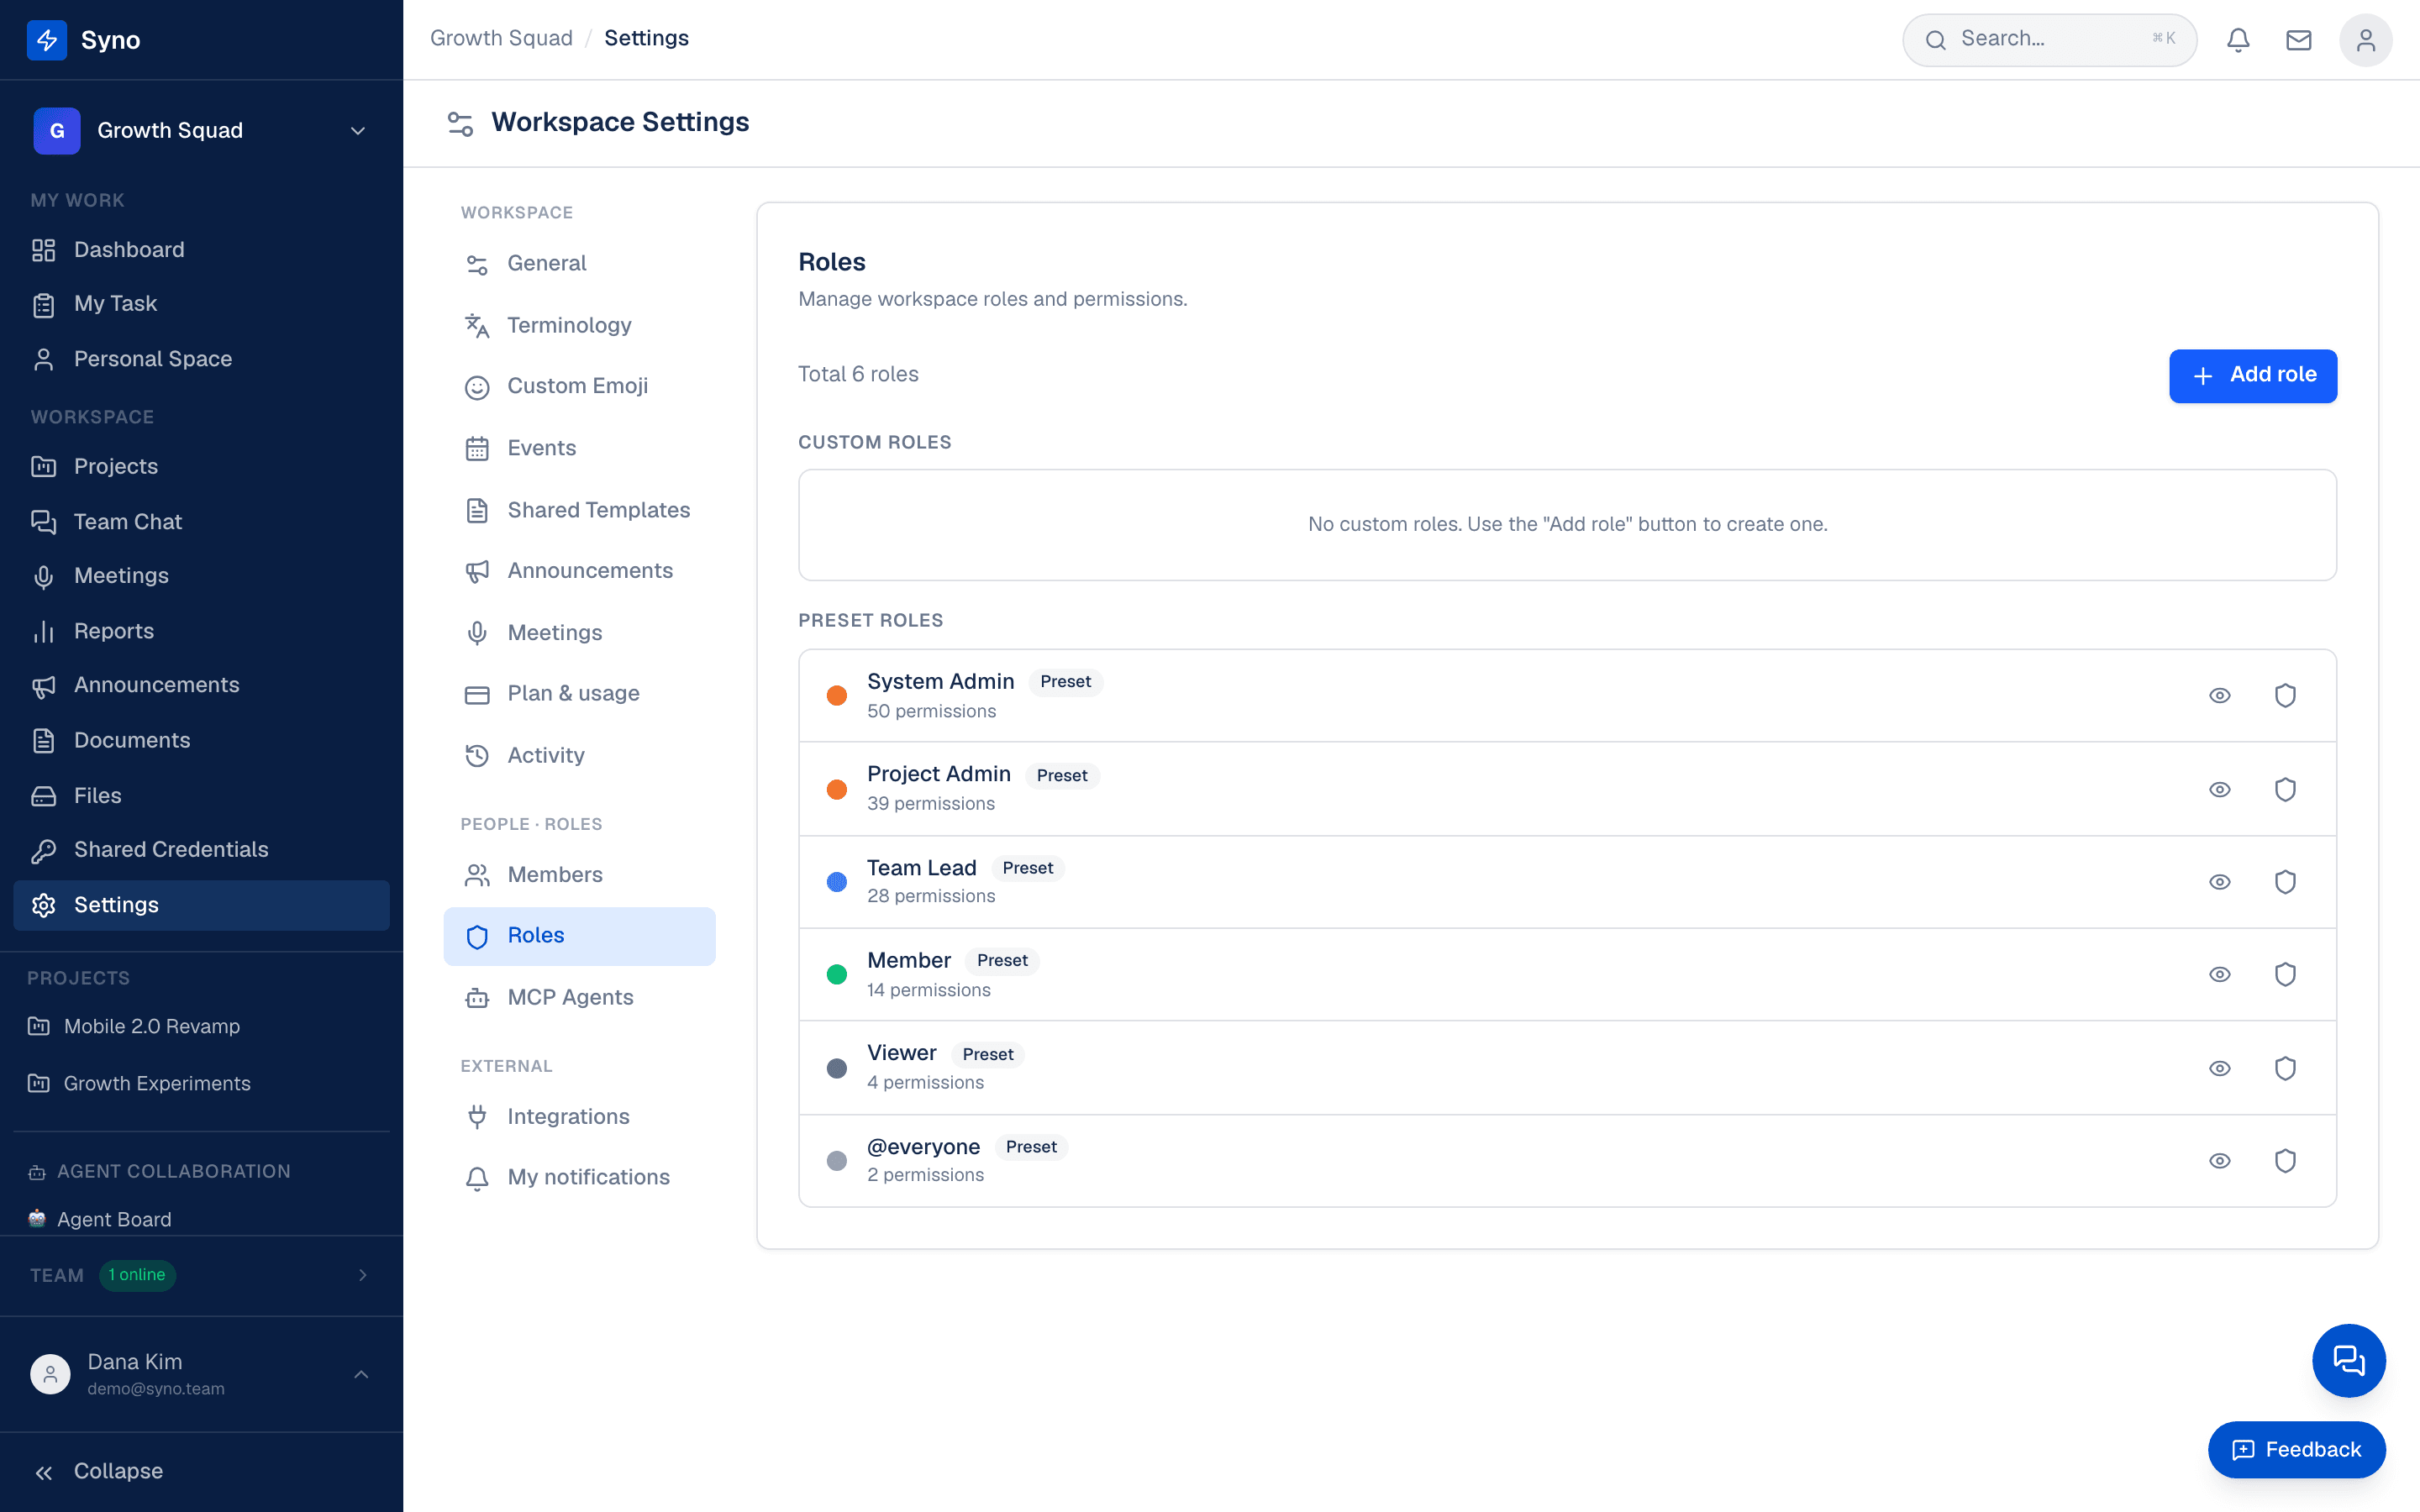Click shield icon for Team Lead role
2420x1512 pixels.
pyautogui.click(x=2285, y=882)
